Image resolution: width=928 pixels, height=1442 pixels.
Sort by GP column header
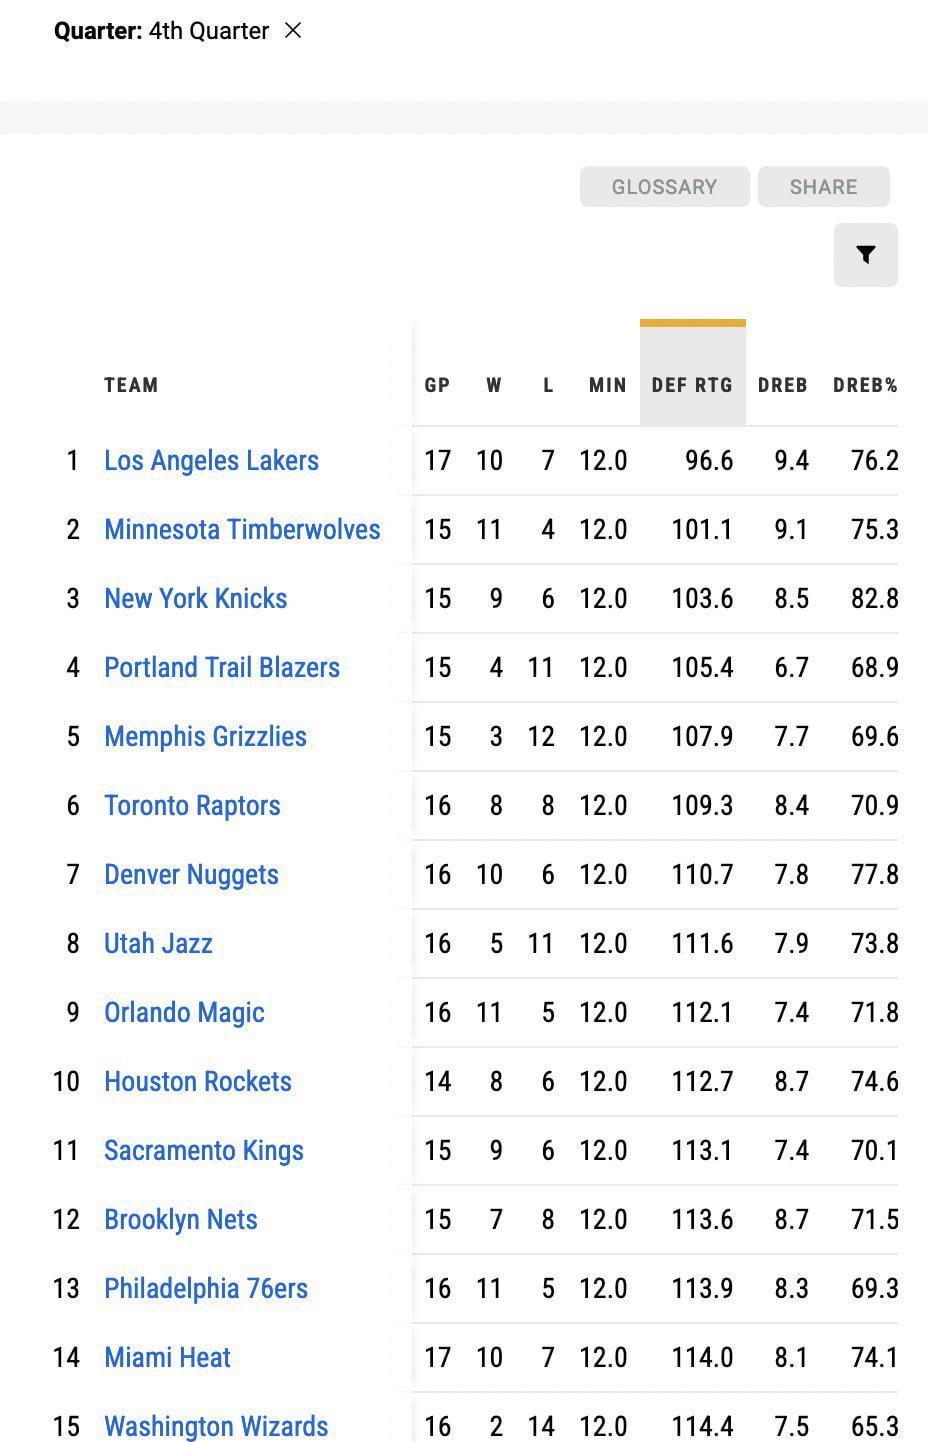[437, 385]
